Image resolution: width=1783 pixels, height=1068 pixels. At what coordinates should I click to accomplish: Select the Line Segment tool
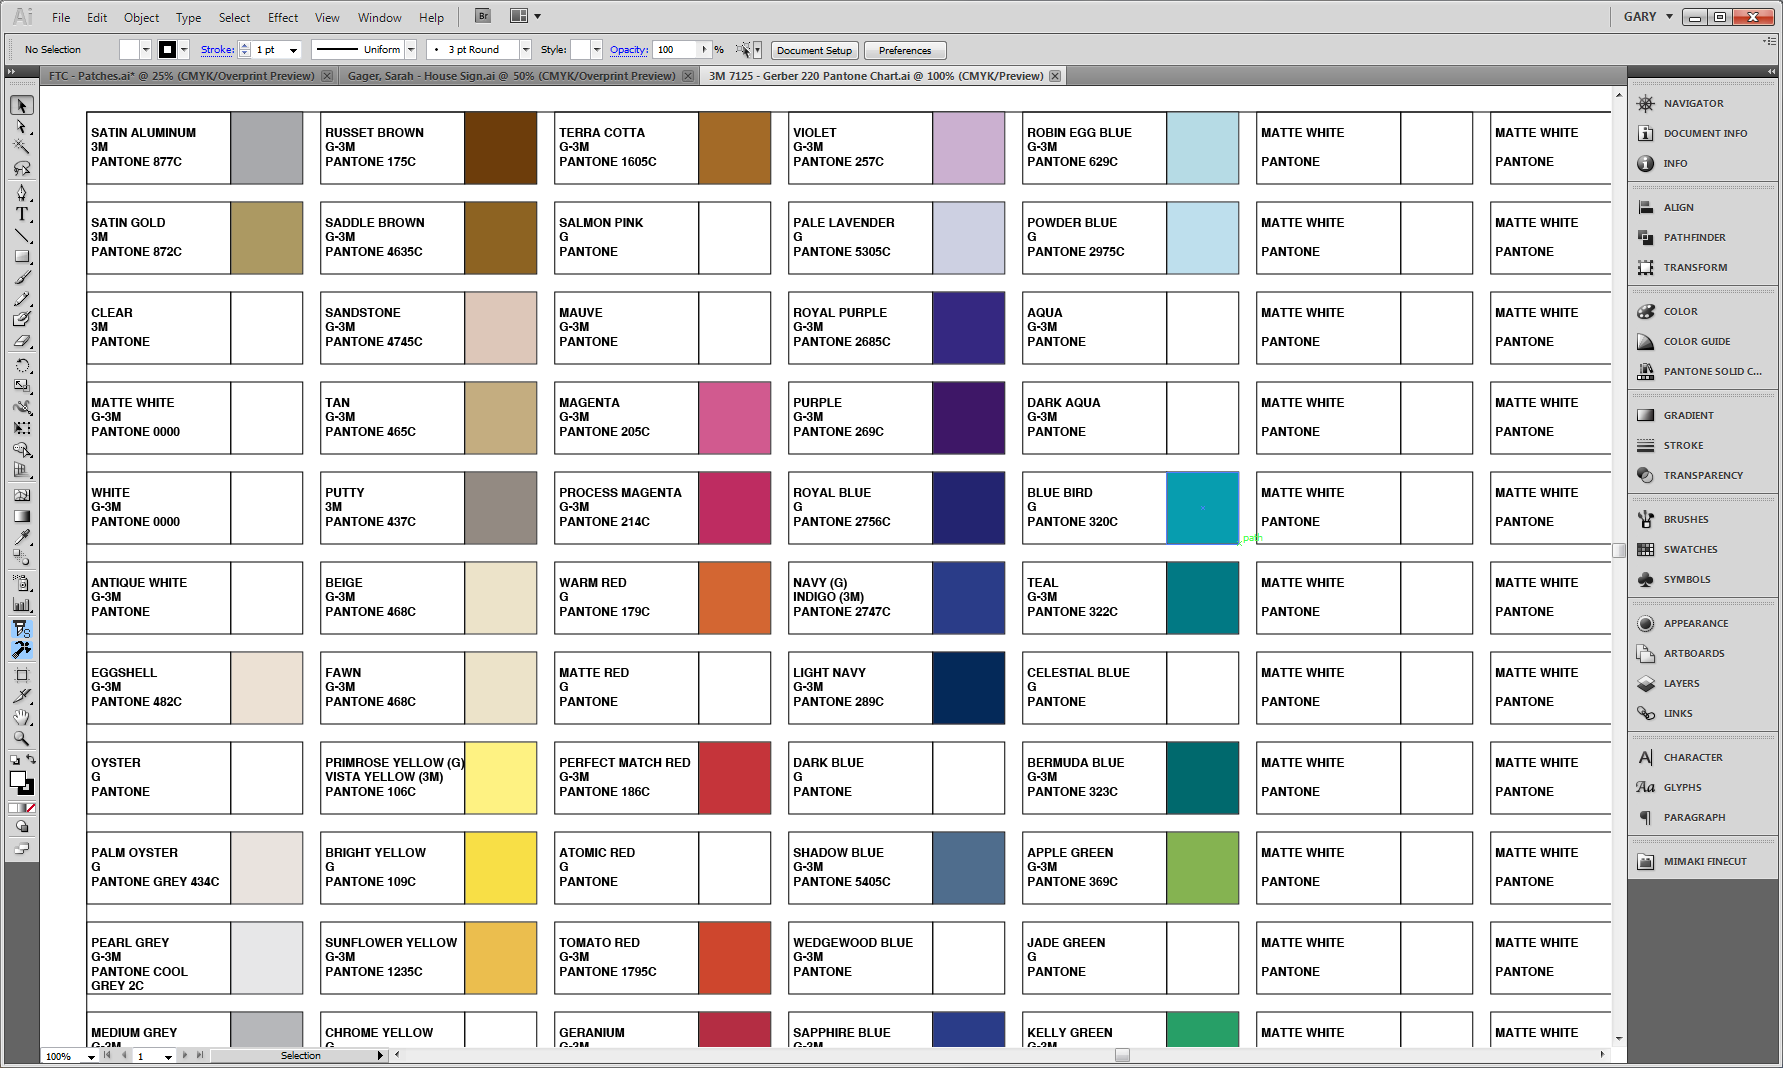22,235
